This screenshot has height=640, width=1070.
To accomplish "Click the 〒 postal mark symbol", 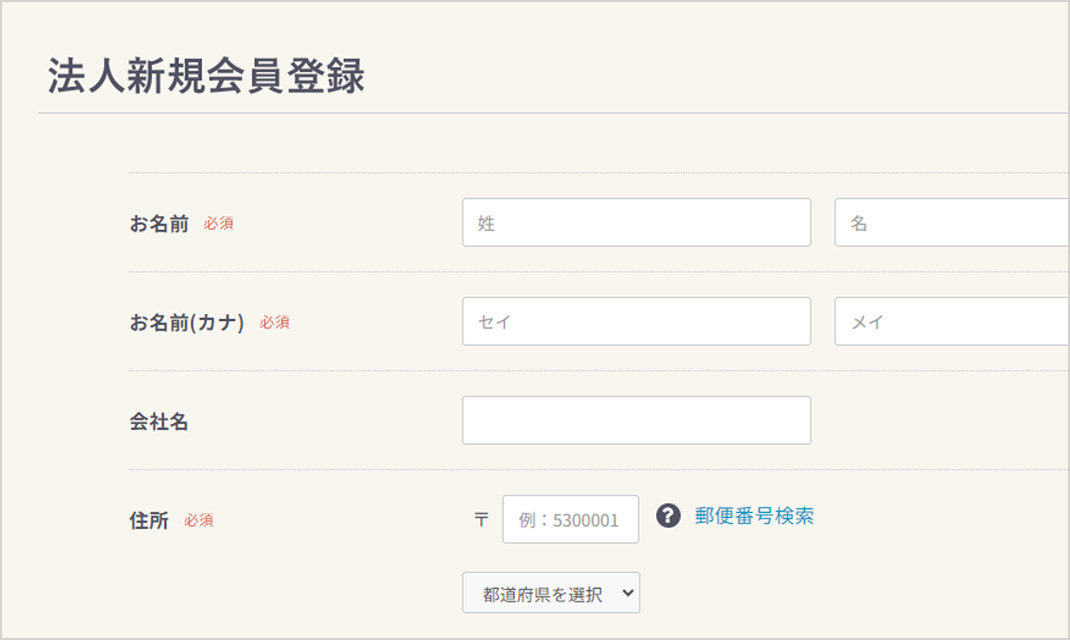I will (x=481, y=520).
